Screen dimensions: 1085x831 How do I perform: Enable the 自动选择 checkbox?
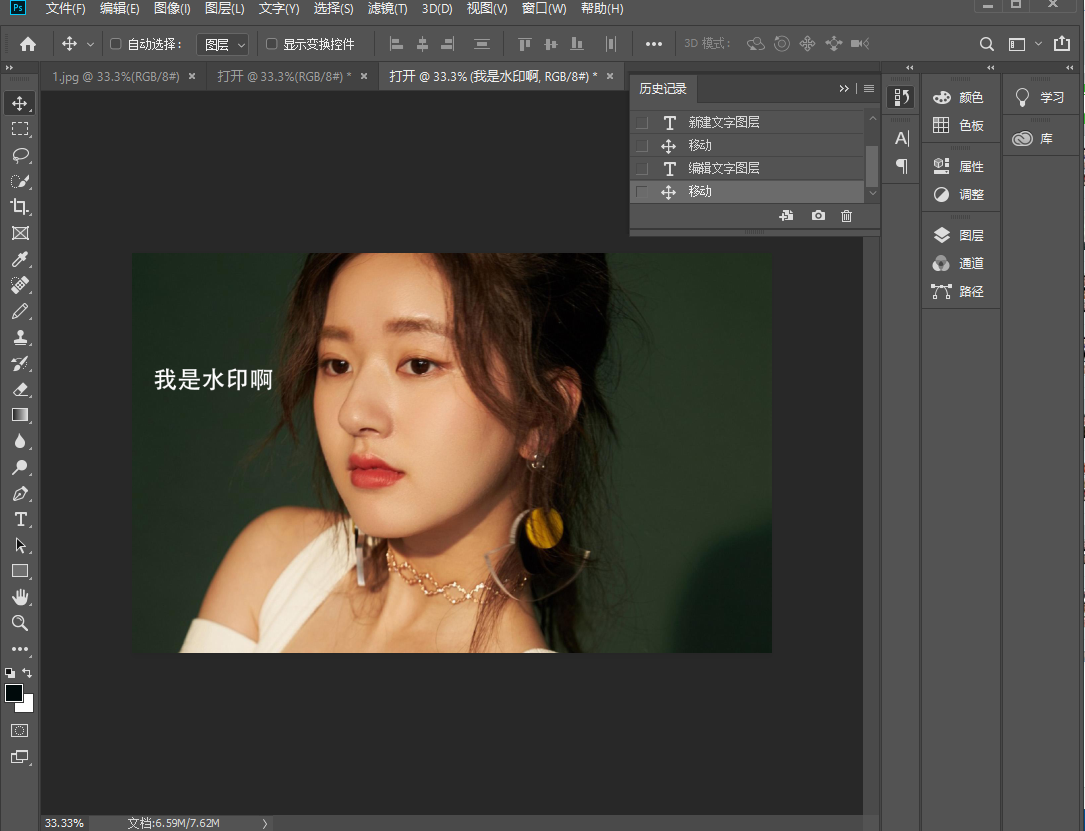tap(115, 44)
